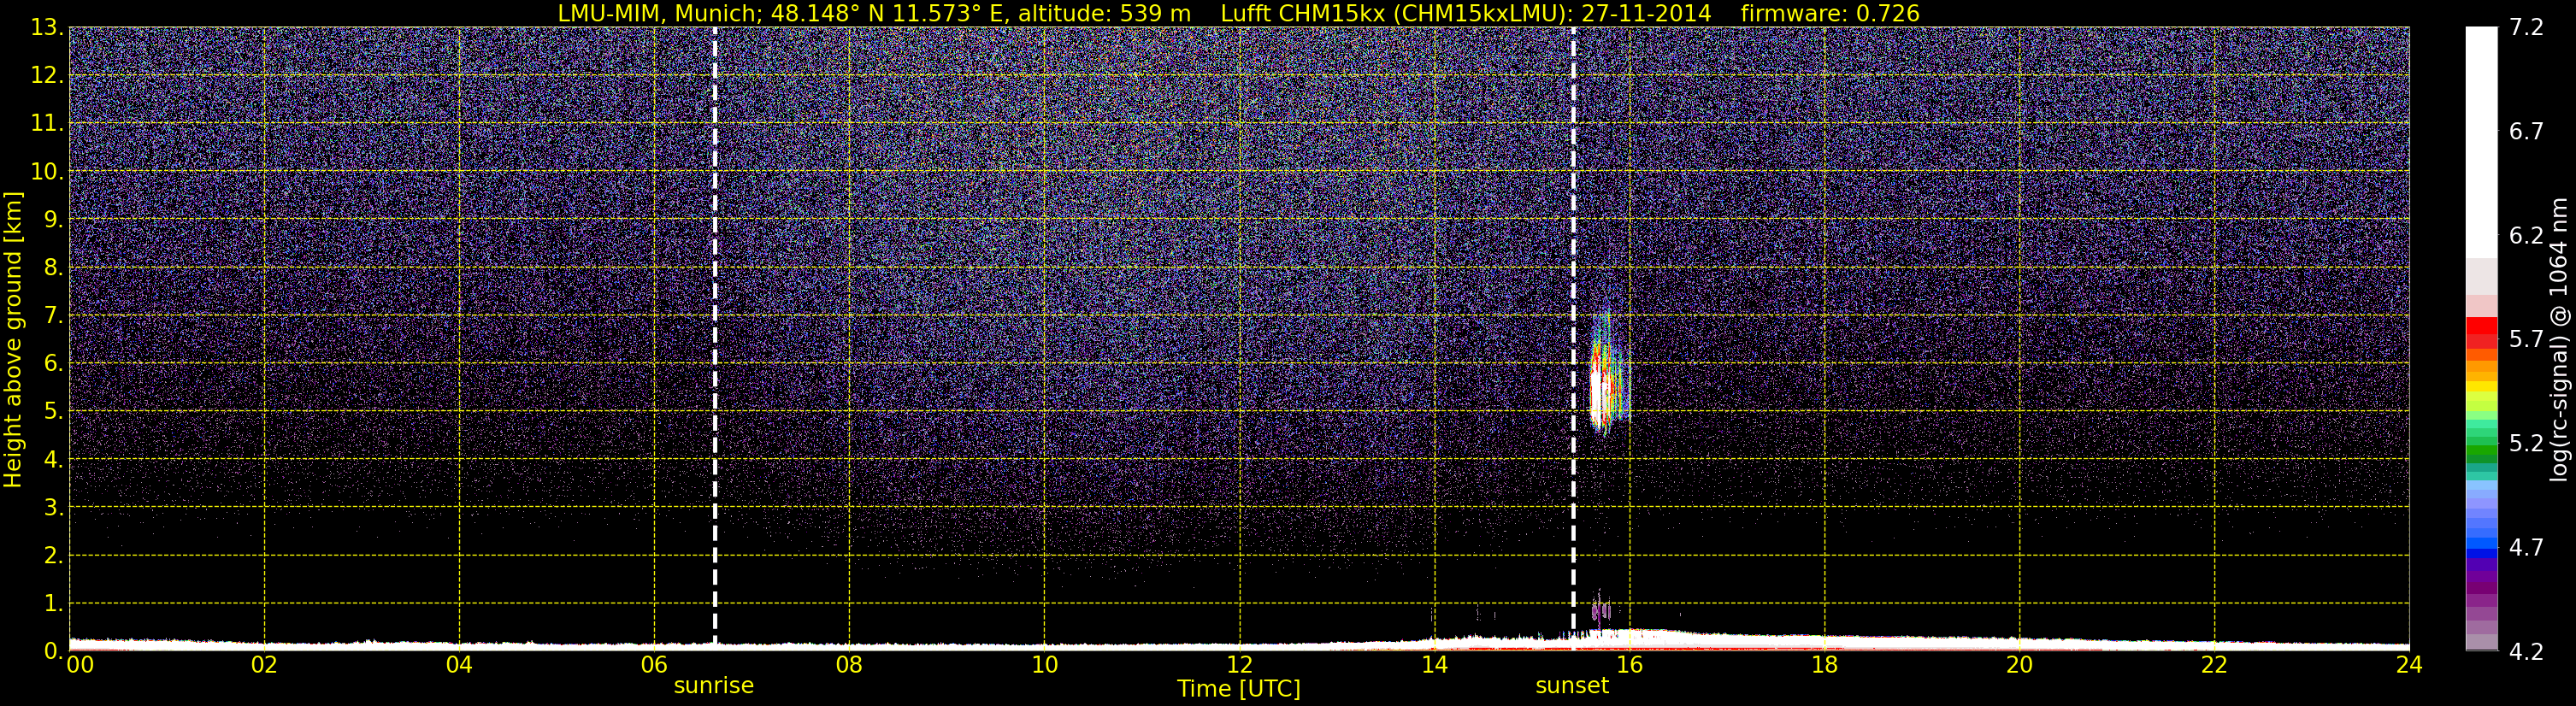The image size is (2576, 706).
Task: Select the 'sunrise' label below the axis
Action: pyautogui.click(x=713, y=686)
